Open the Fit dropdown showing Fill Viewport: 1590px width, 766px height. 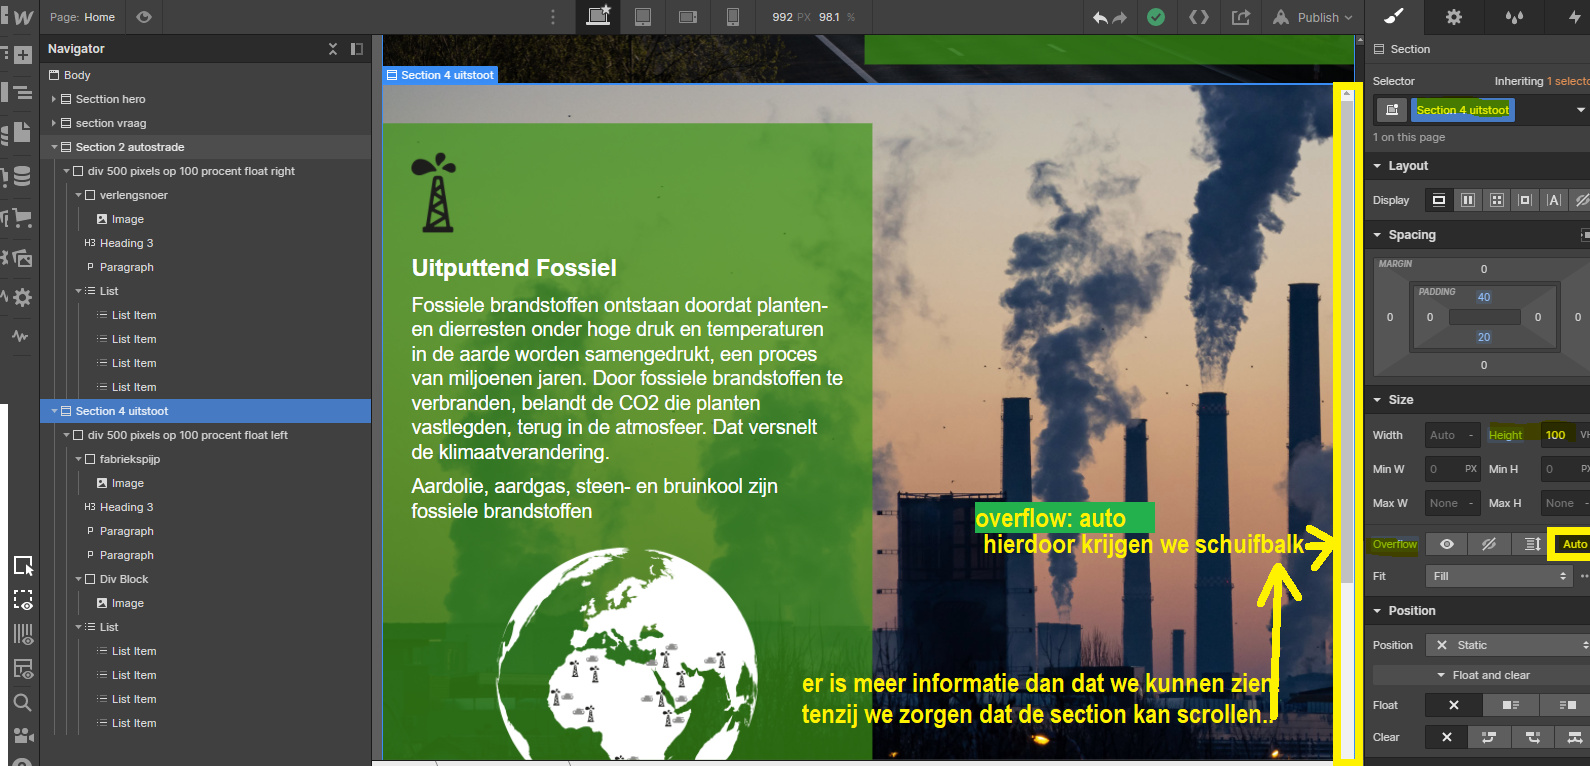click(x=1499, y=576)
